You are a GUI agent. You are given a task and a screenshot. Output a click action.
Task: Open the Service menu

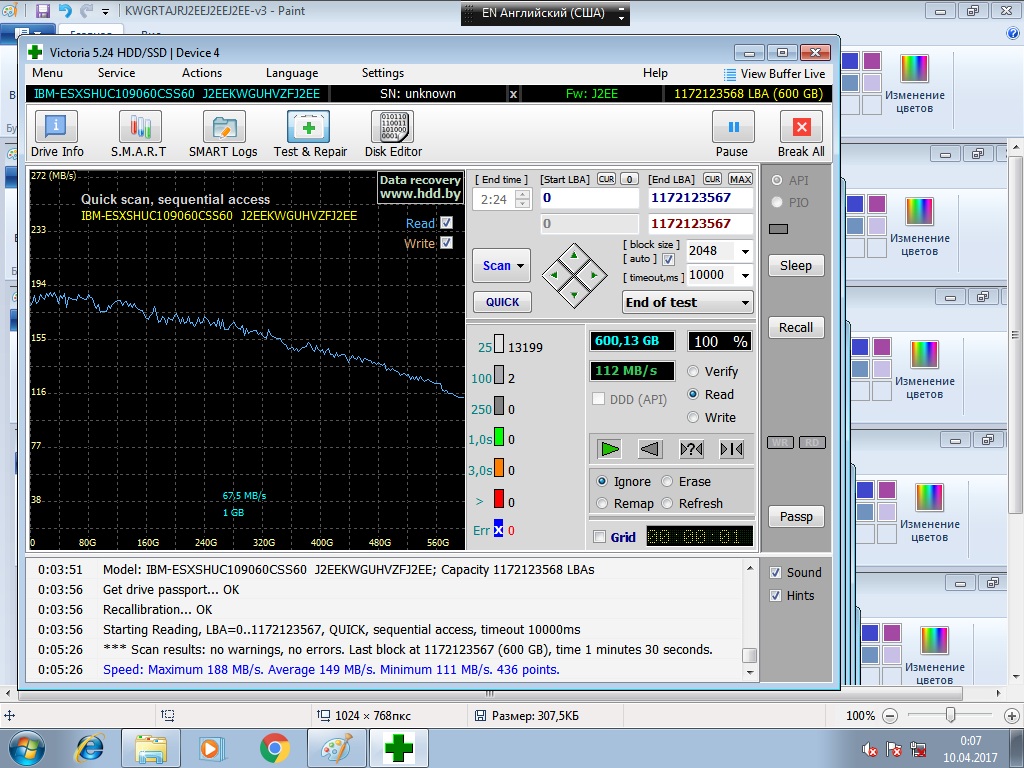pyautogui.click(x=116, y=73)
